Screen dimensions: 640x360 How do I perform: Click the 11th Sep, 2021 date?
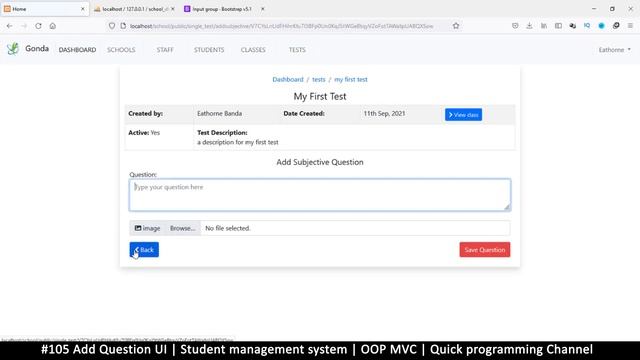coord(384,113)
